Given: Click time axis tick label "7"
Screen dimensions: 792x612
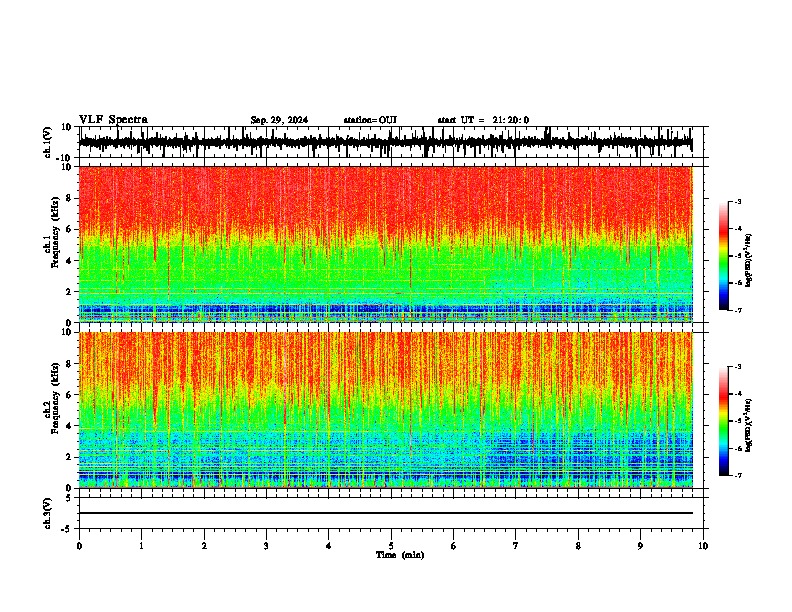Looking at the screenshot, I should point(516,546).
